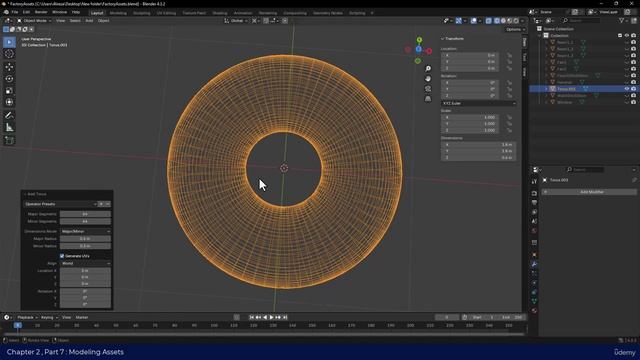Open the Global transform orientation dropdown
This screenshot has height=360, width=640.
[x=236, y=20]
